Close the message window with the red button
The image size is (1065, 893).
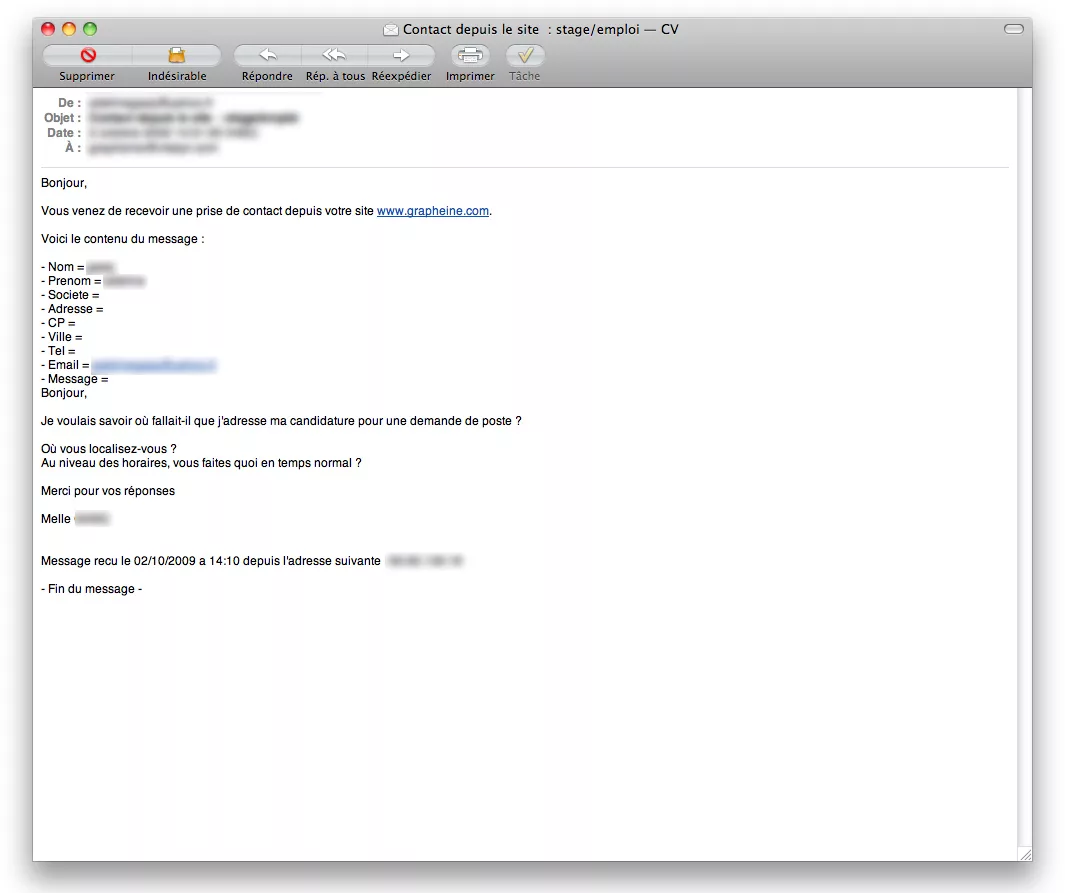pos(48,30)
